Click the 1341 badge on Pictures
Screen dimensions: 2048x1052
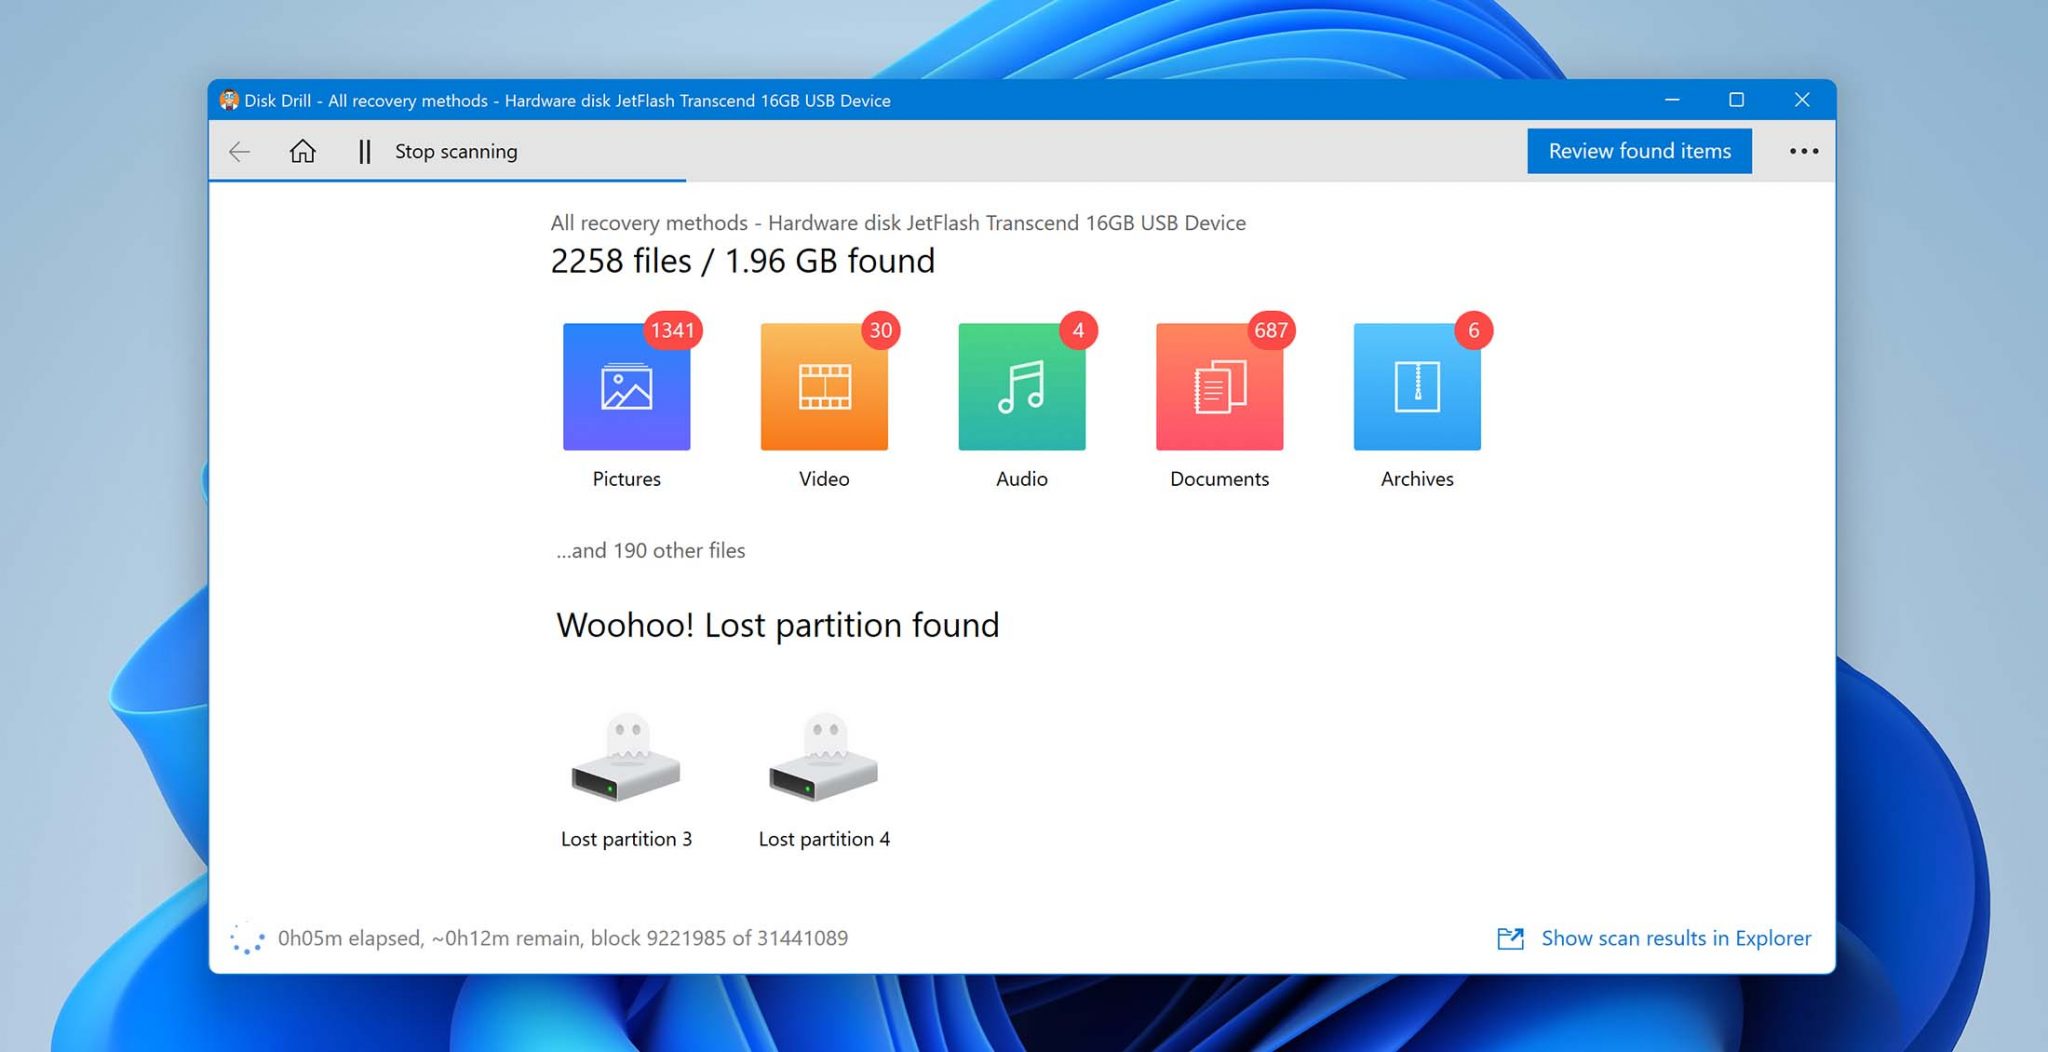672,330
